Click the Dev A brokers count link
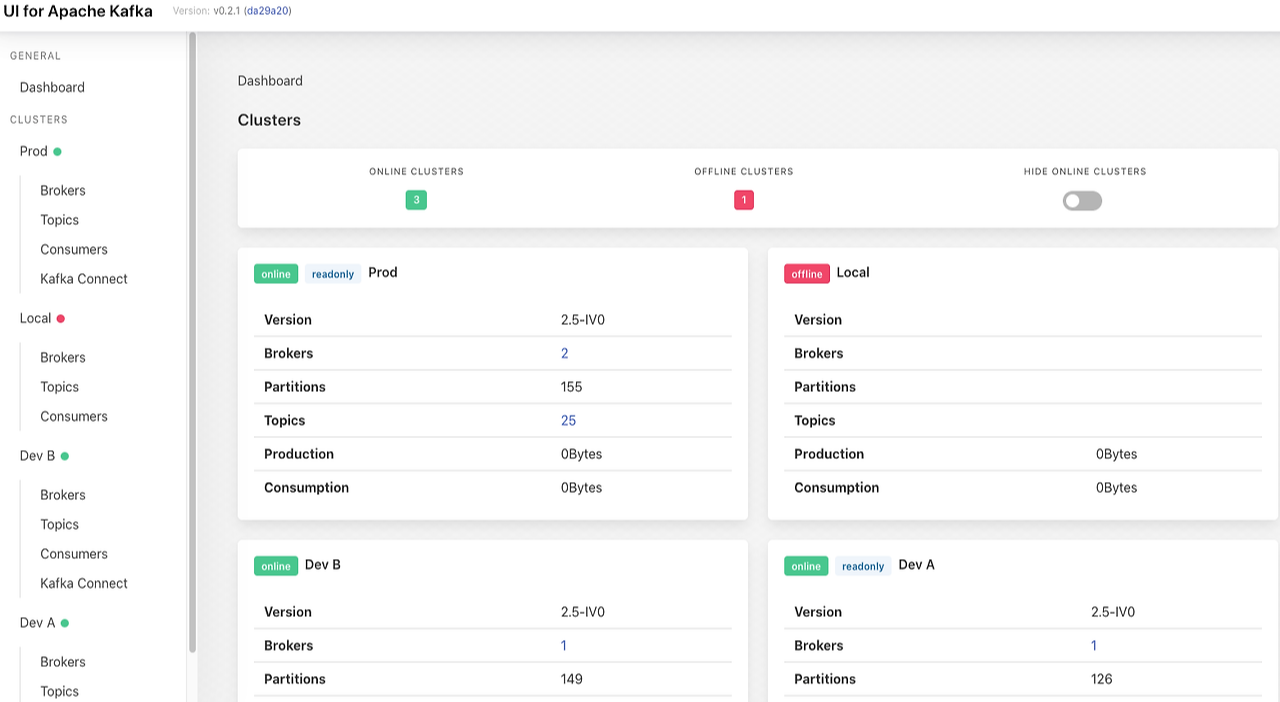Screen dimensions: 1280x702 click(1094, 645)
